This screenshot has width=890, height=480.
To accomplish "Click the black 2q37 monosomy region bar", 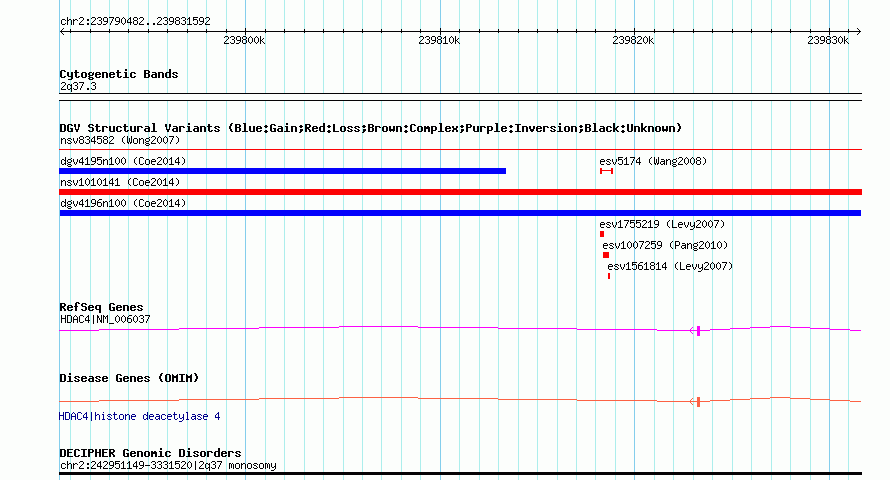I will pos(460,473).
